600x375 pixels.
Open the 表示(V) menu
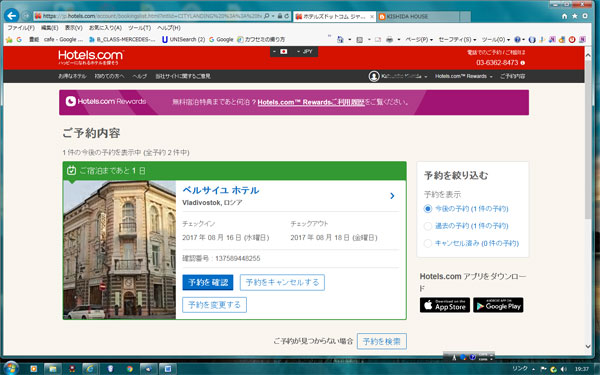[73, 28]
